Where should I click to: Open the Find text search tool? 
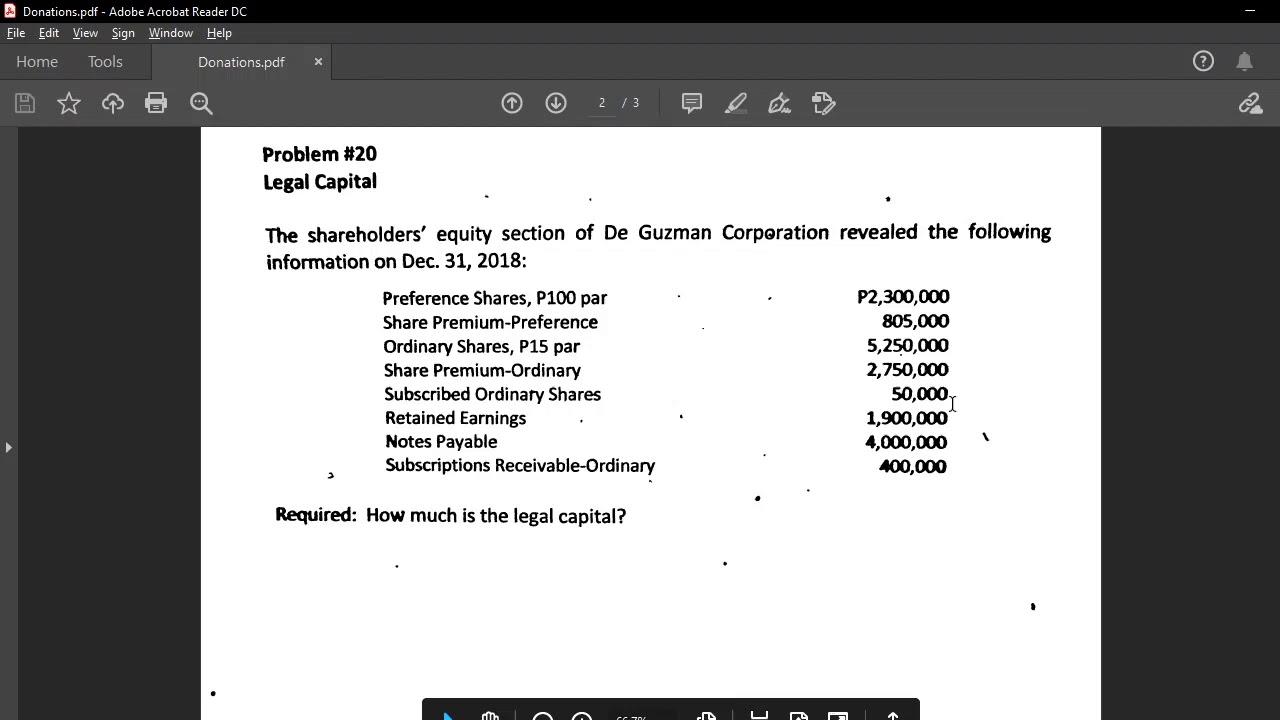coord(201,103)
